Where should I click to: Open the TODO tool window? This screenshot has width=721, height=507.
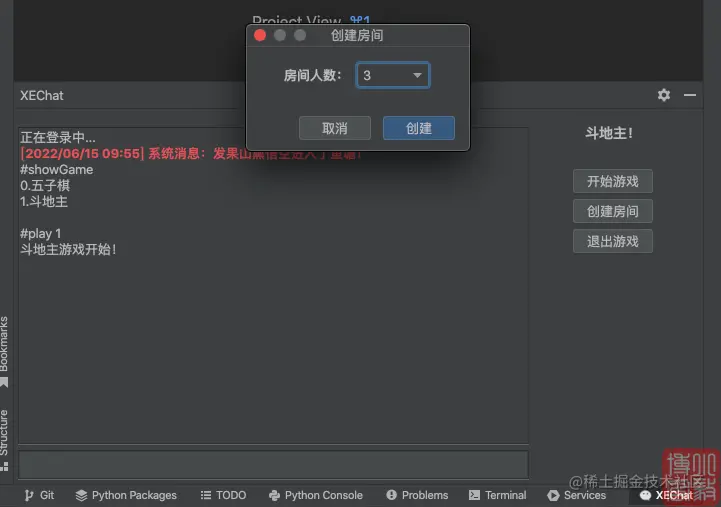tap(223, 495)
